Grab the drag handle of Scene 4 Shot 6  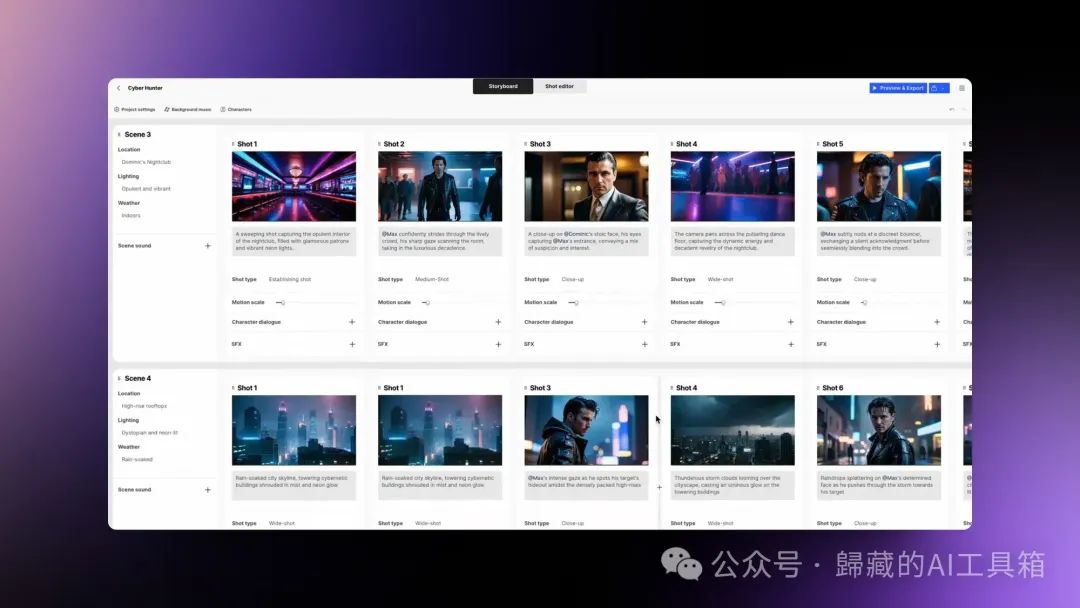coord(818,388)
